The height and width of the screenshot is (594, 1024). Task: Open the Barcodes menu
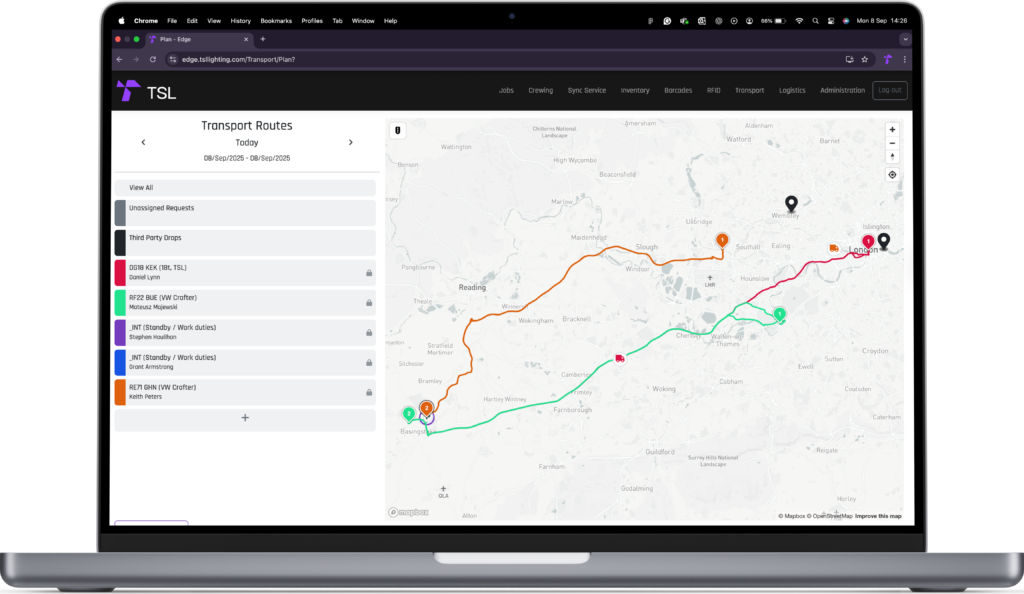click(x=678, y=91)
